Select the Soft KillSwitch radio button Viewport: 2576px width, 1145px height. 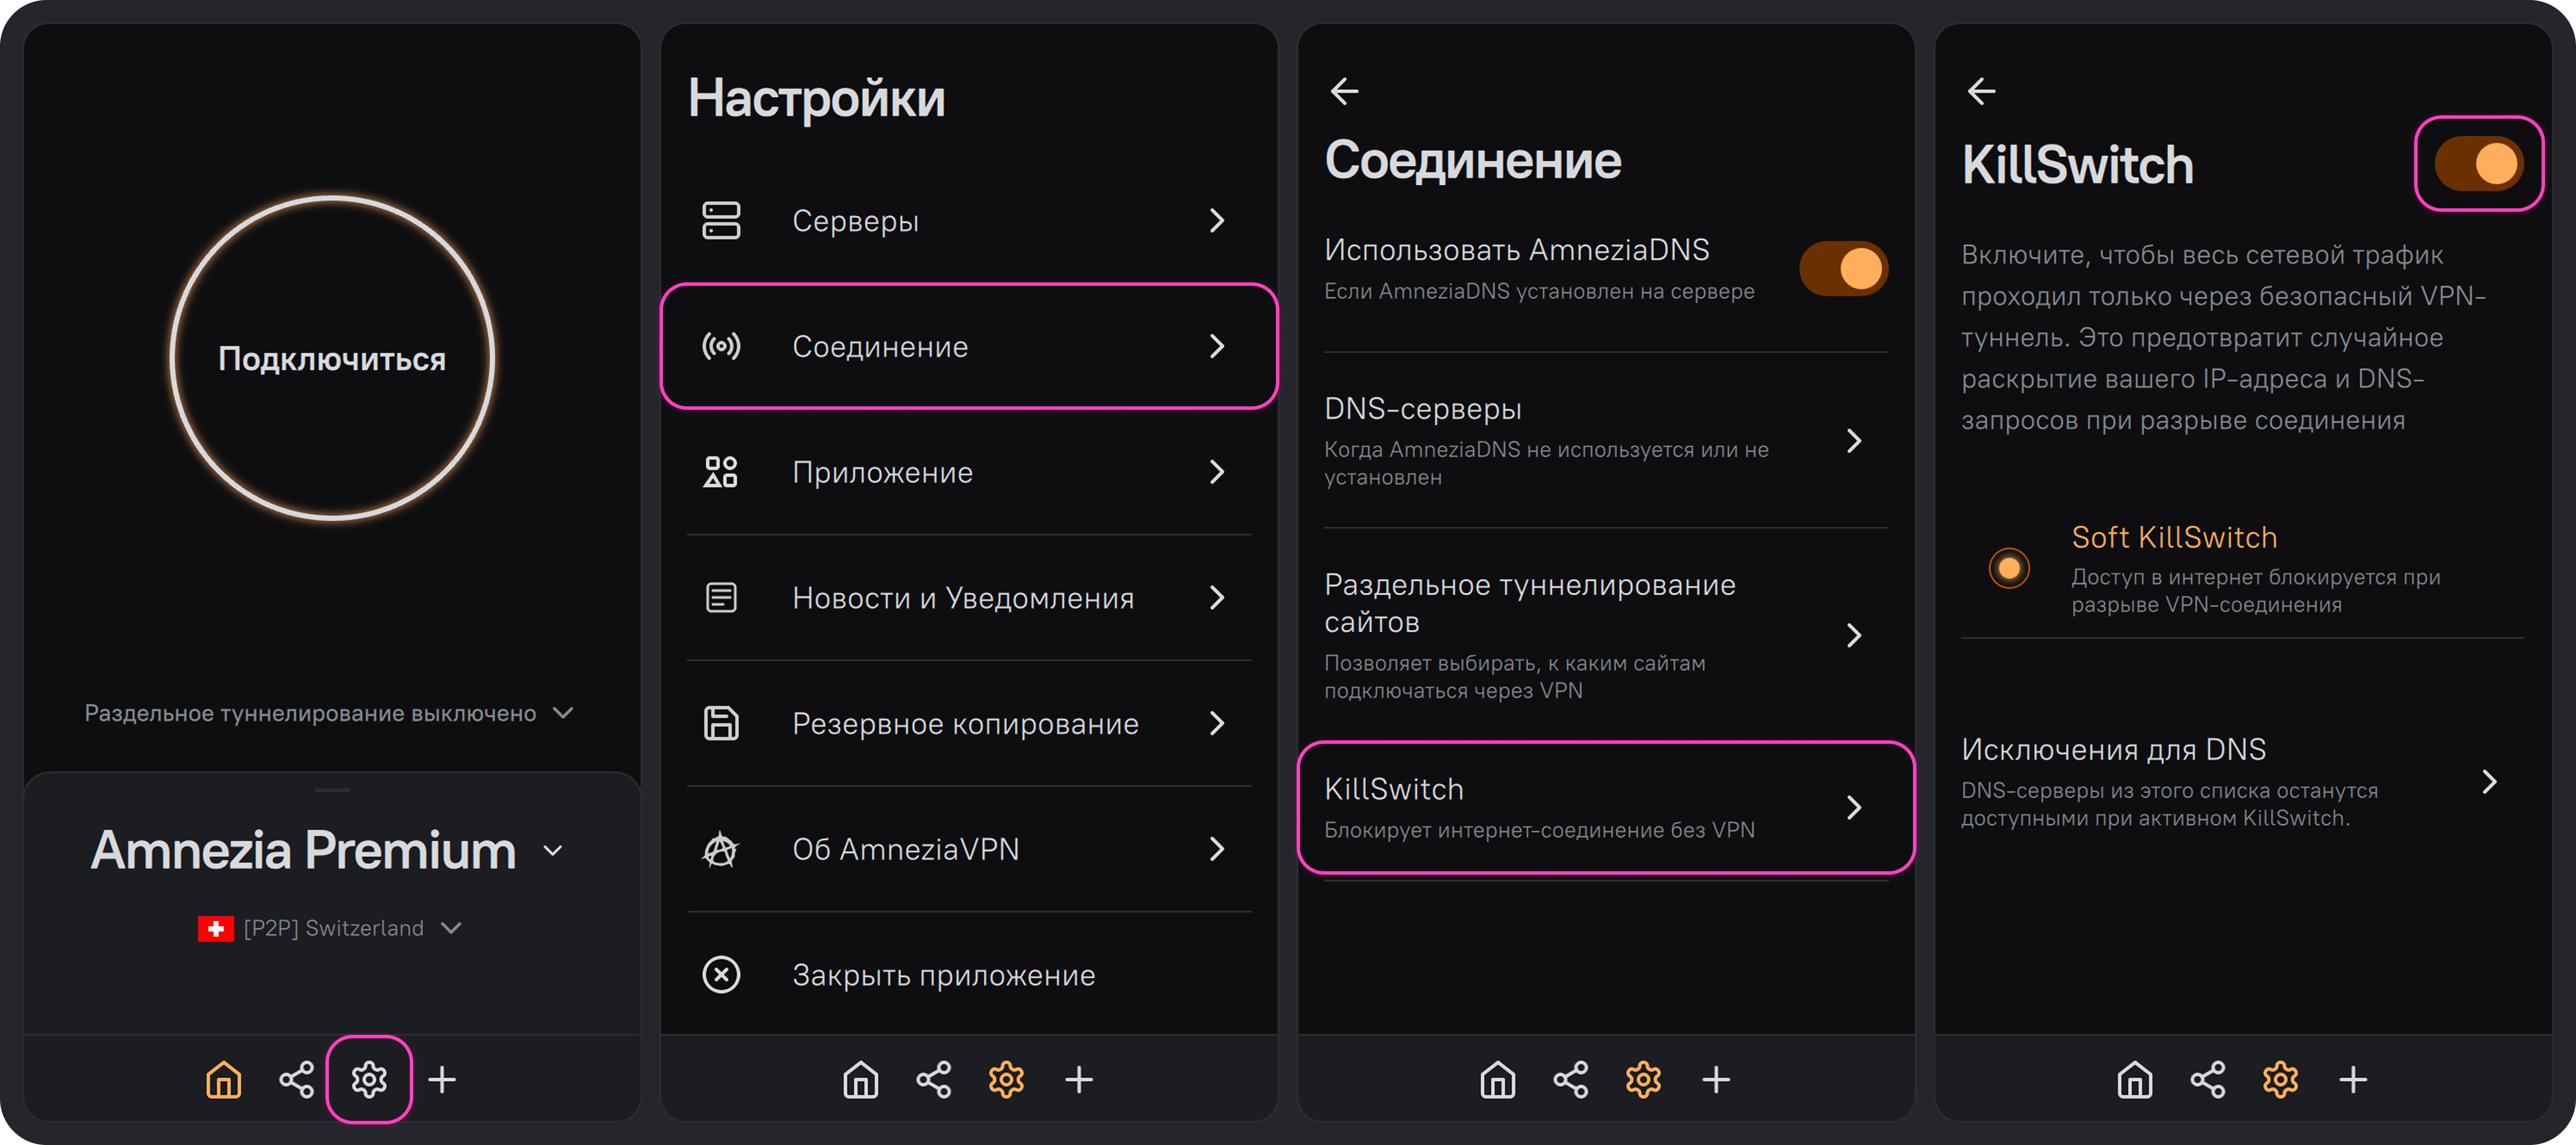point(2009,569)
